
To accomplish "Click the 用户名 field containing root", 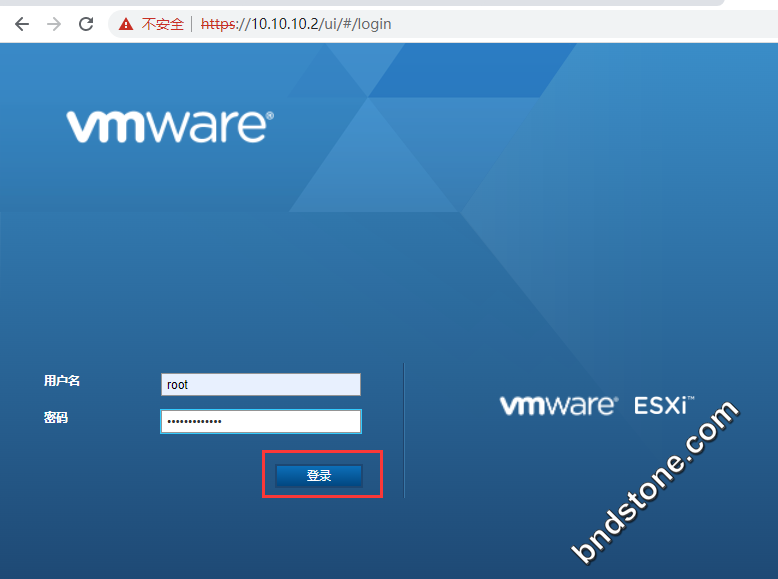I will (261, 385).
